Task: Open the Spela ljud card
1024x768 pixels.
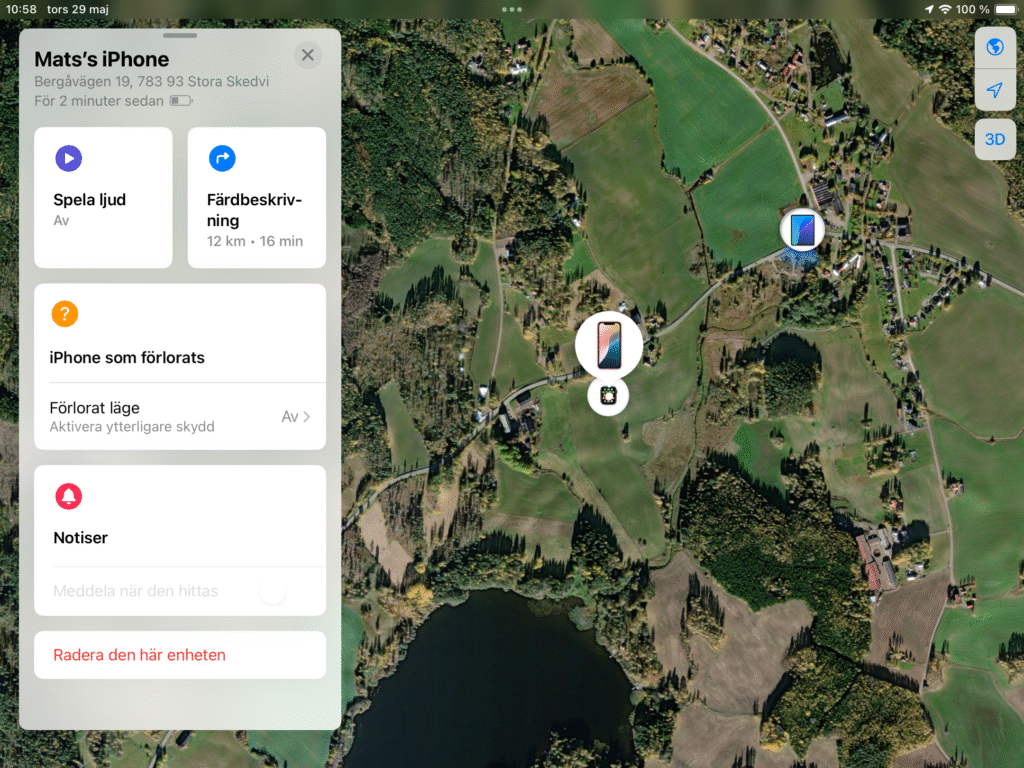Action: tap(103, 197)
